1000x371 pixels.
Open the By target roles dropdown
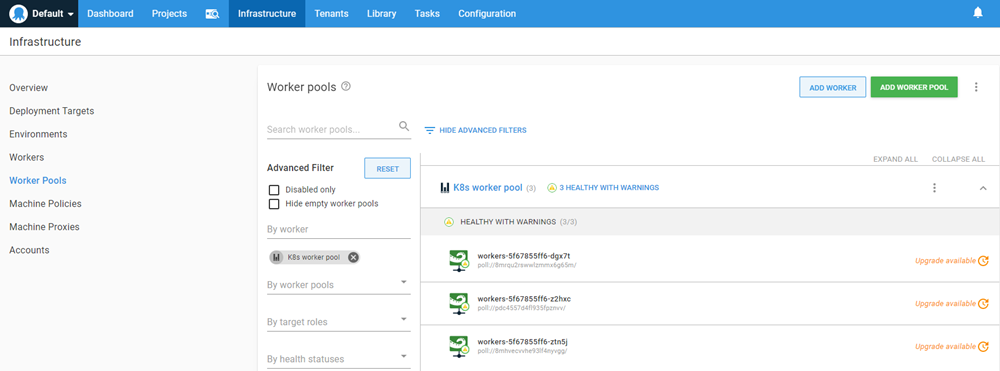click(339, 321)
